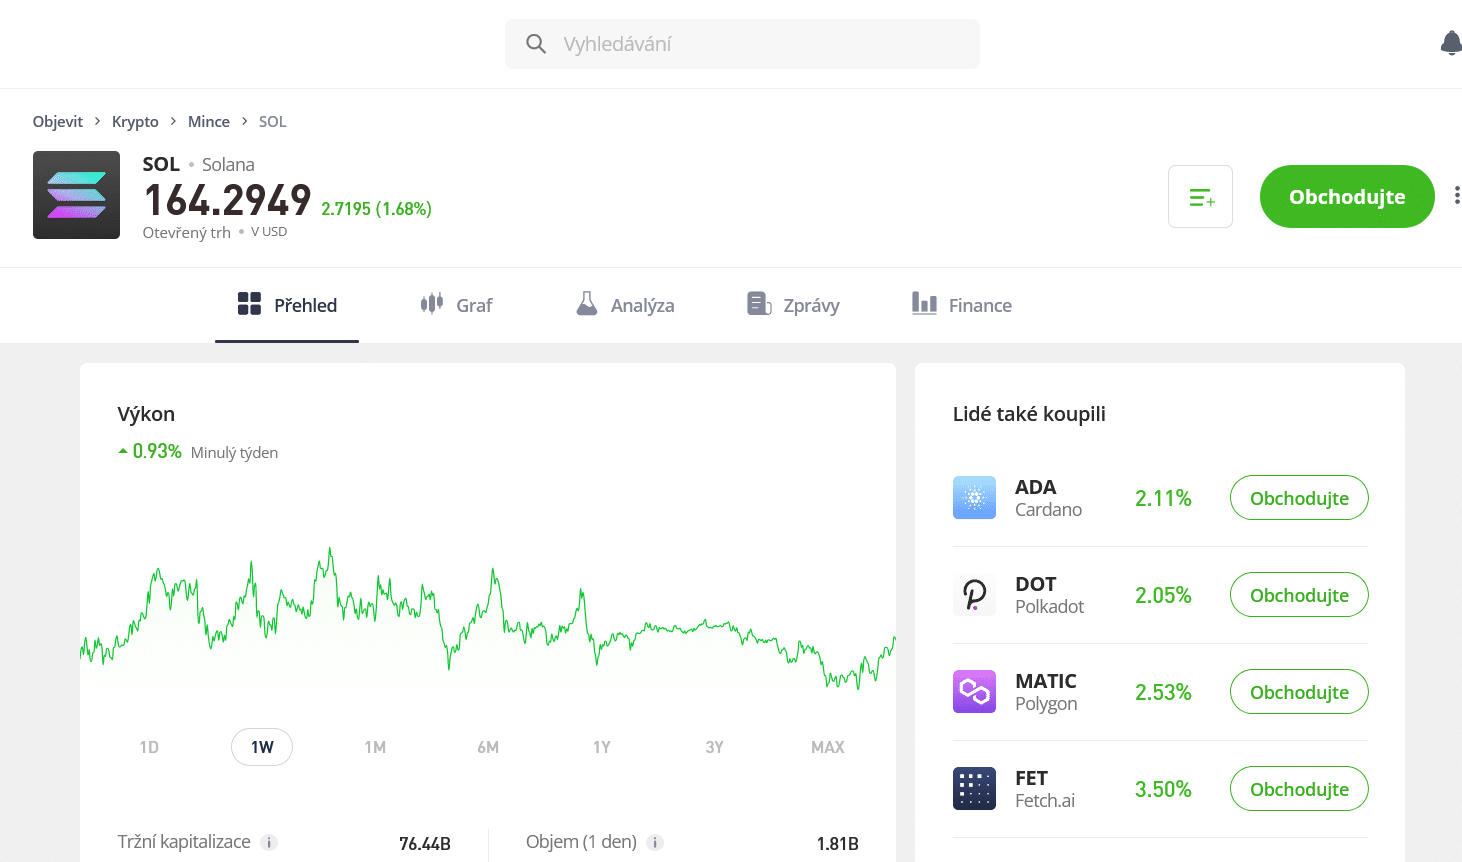
Task: Click the Otevřený trh status text
Action: tap(187, 232)
